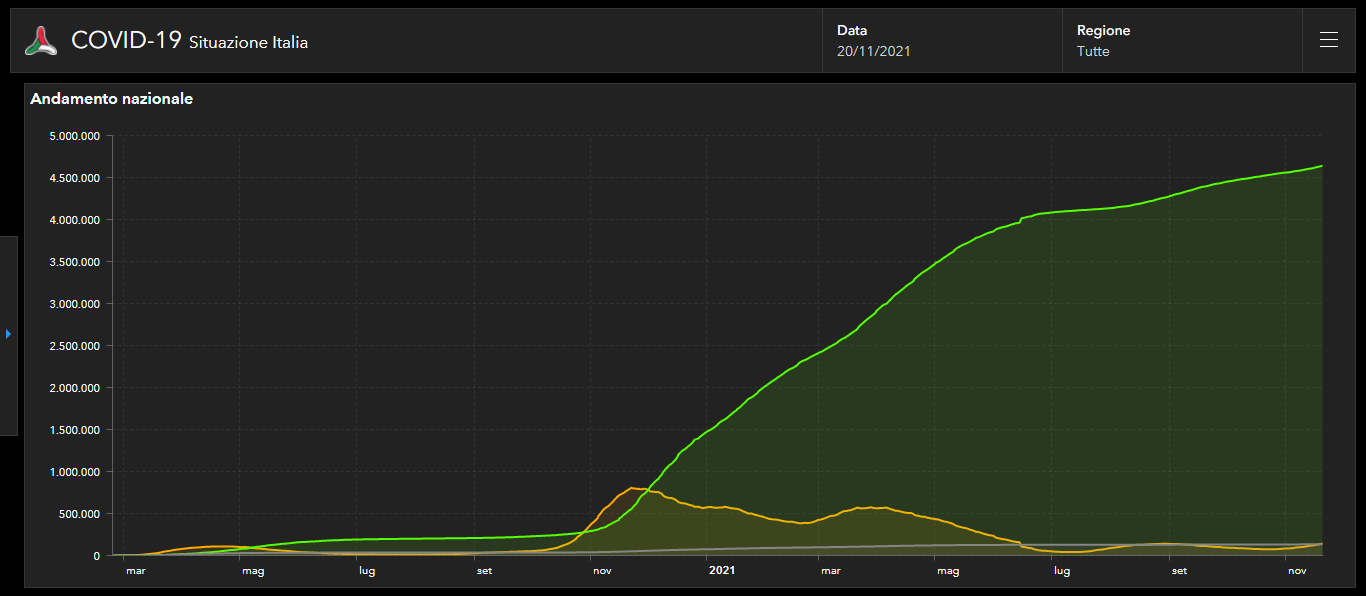Click the rightmost nov label on axis

pos(1297,571)
